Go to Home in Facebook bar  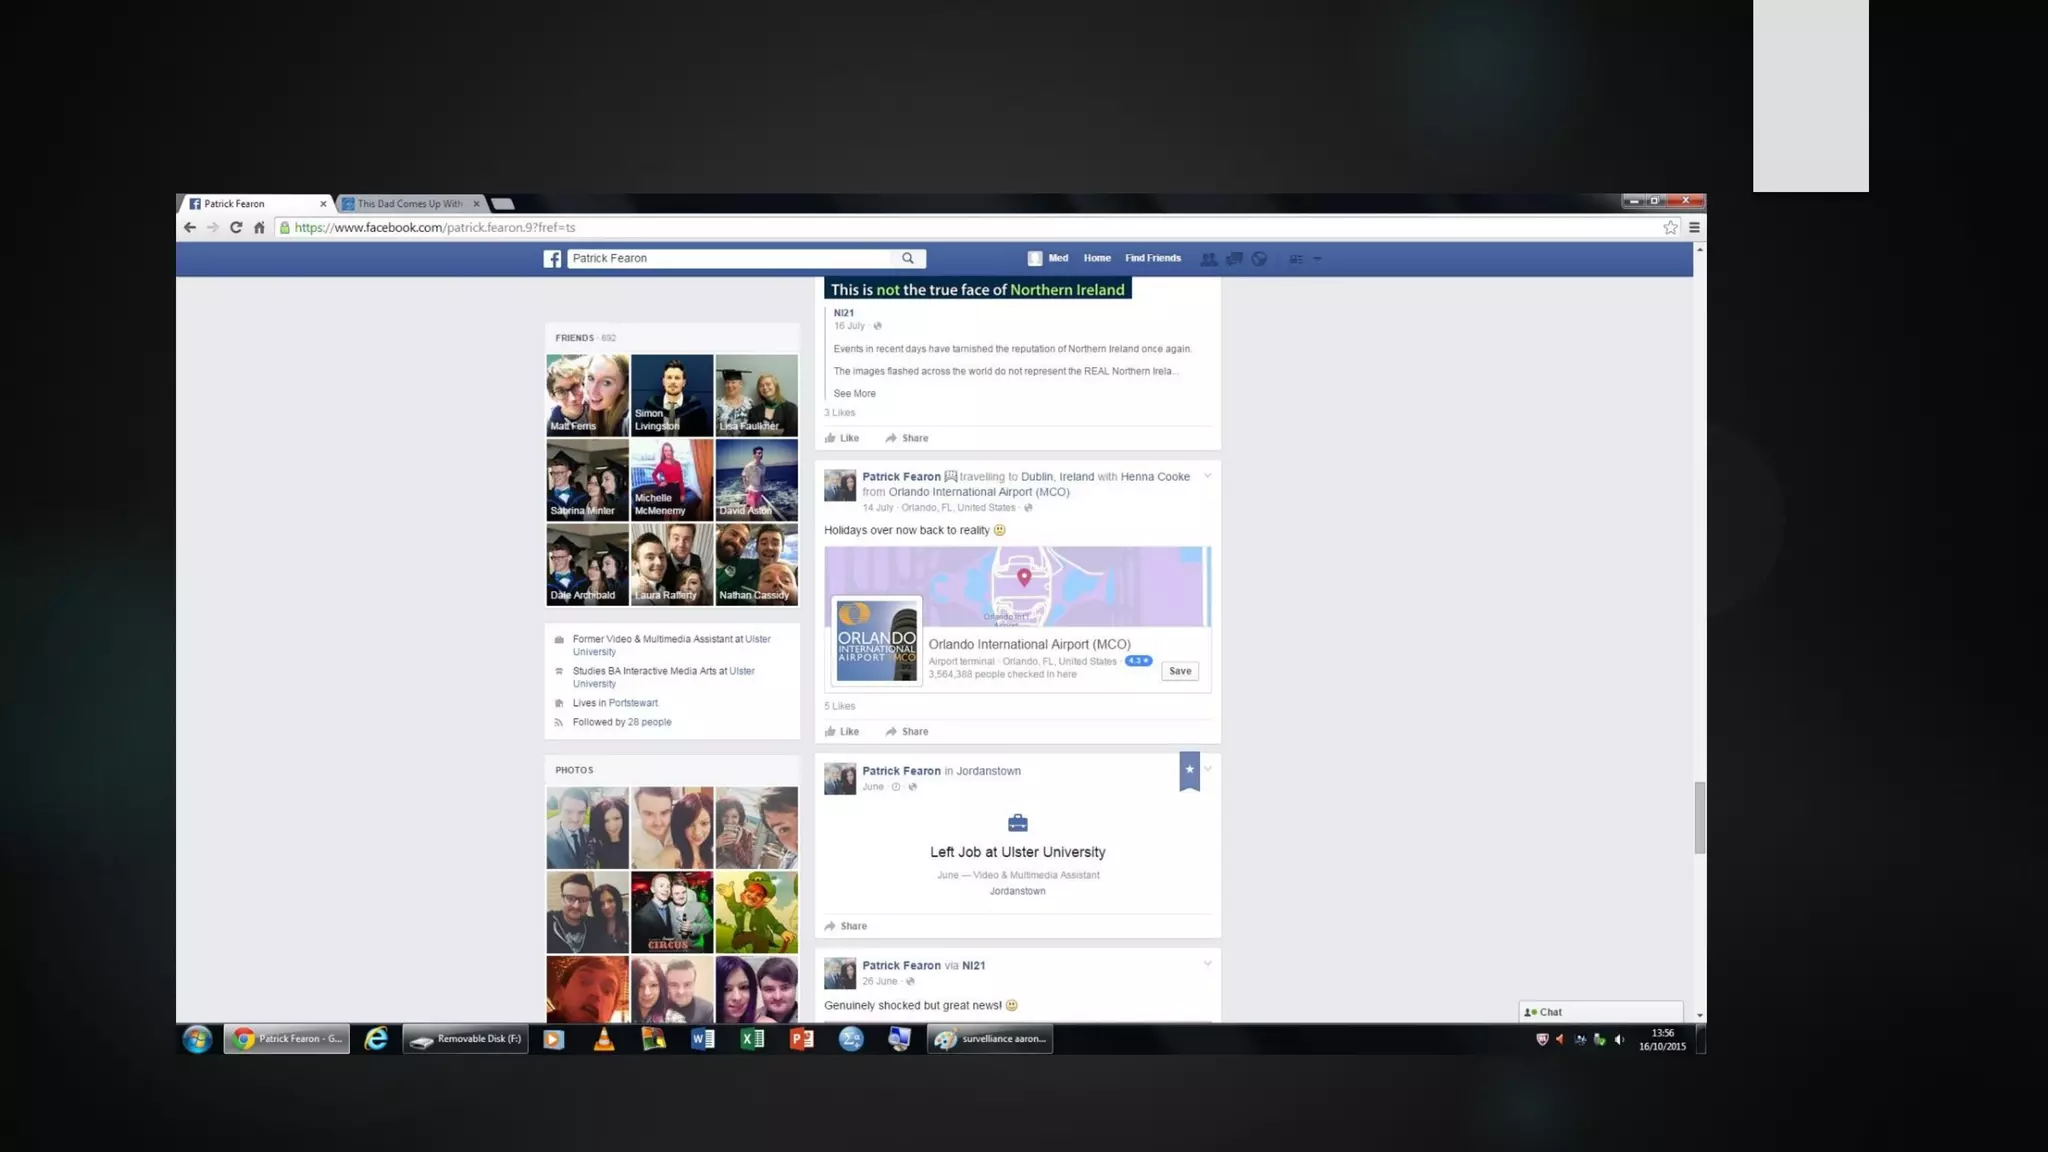pos(1097,258)
